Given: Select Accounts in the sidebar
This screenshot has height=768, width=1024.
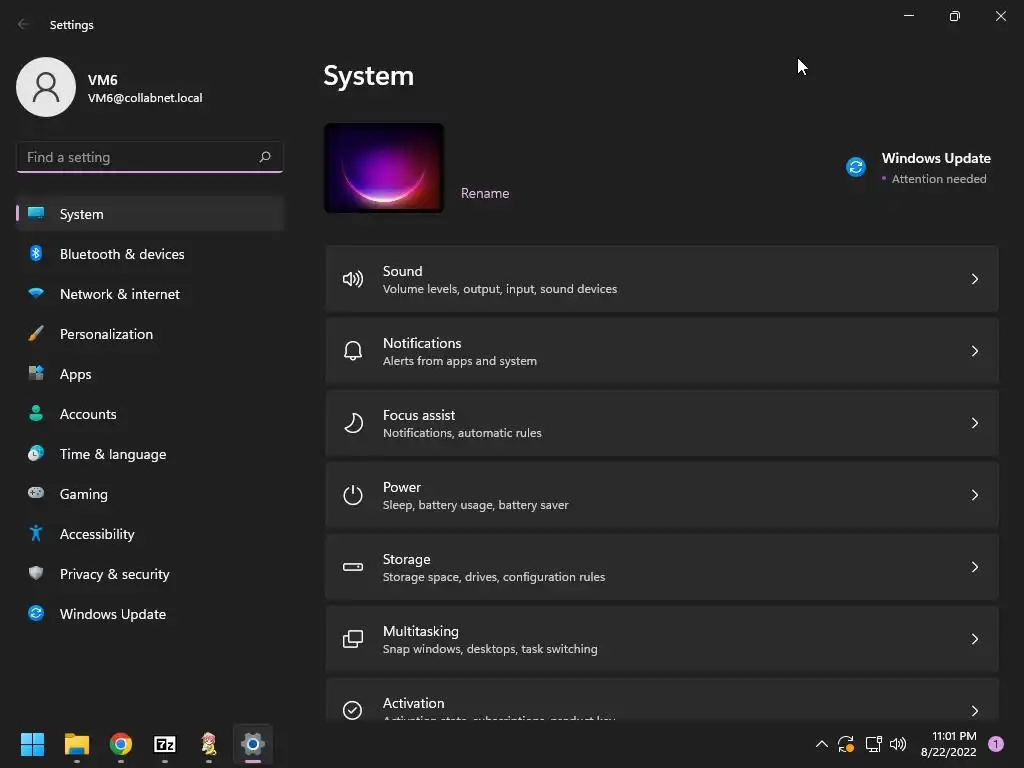Looking at the screenshot, I should point(150,414).
